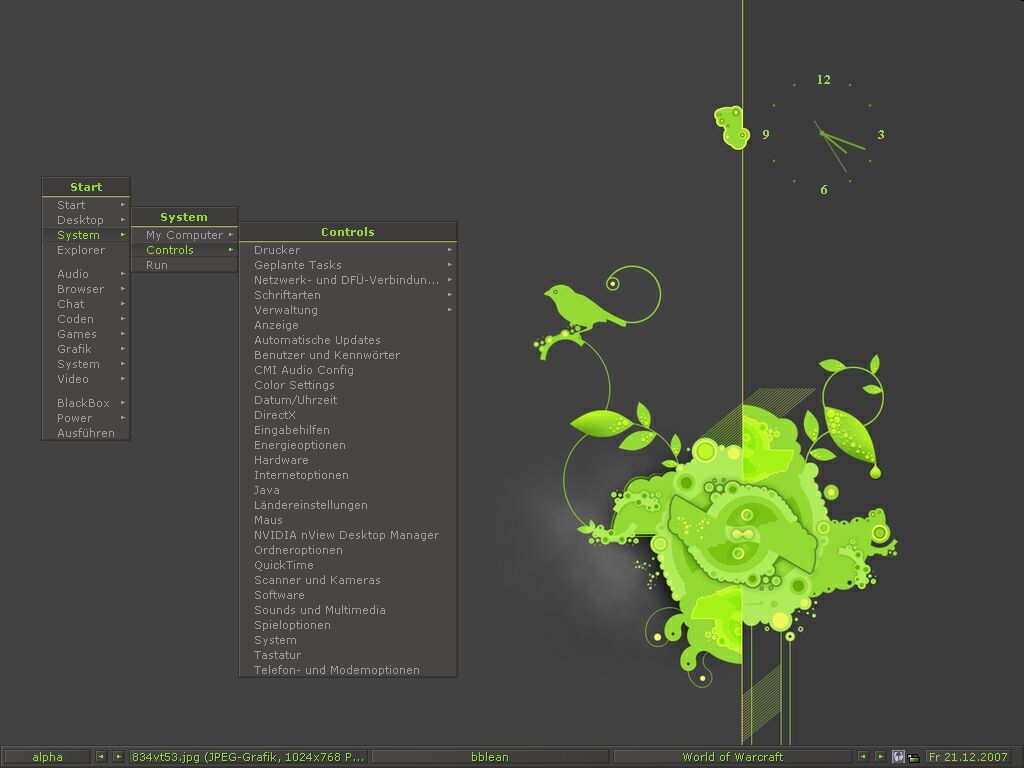Open Sounds und Multimedia
Image resolution: width=1024 pixels, height=768 pixels.
click(x=347, y=610)
